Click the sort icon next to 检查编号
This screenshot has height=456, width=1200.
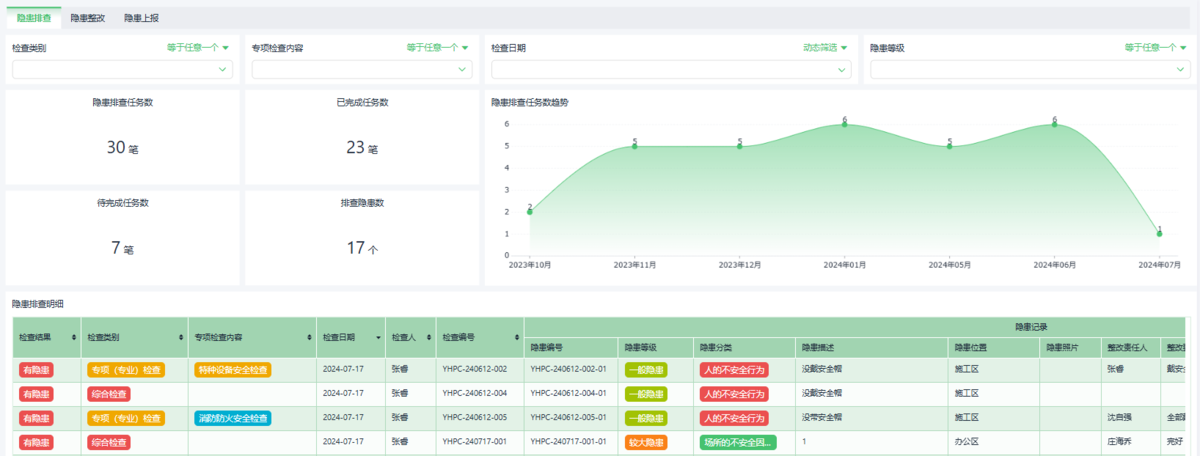[515, 338]
